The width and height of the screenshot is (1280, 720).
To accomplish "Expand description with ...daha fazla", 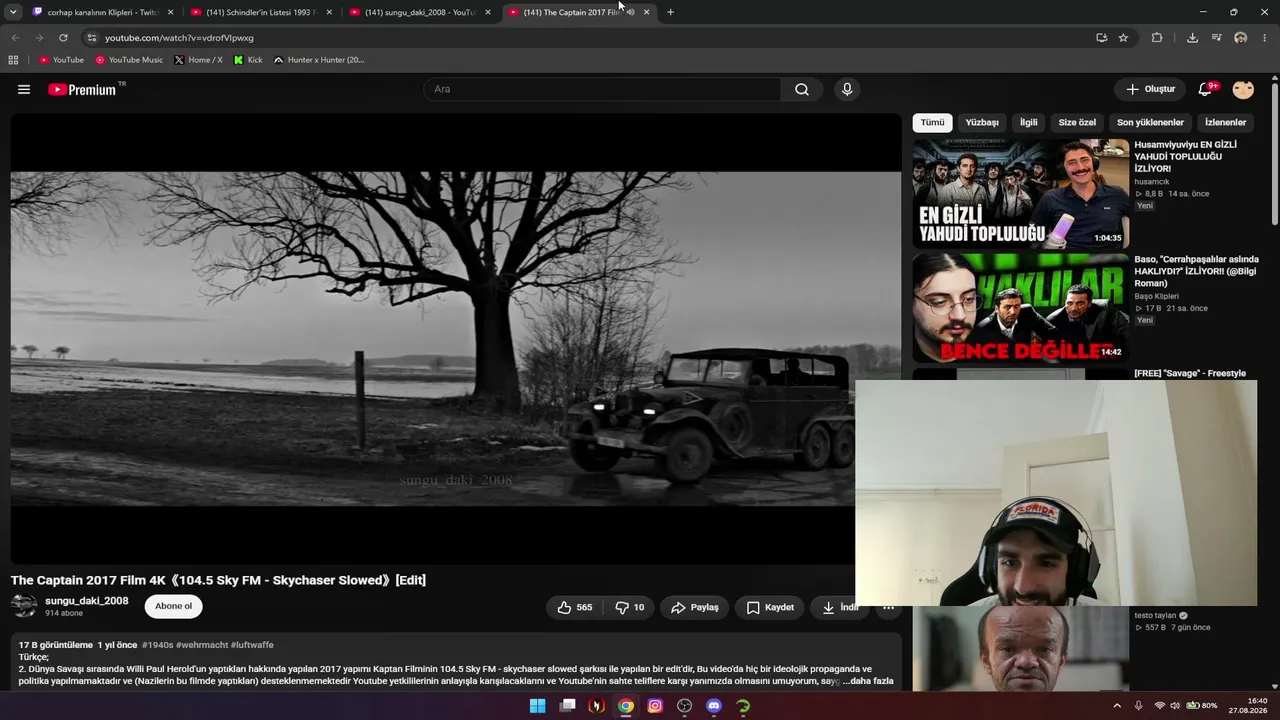I will click(868, 681).
